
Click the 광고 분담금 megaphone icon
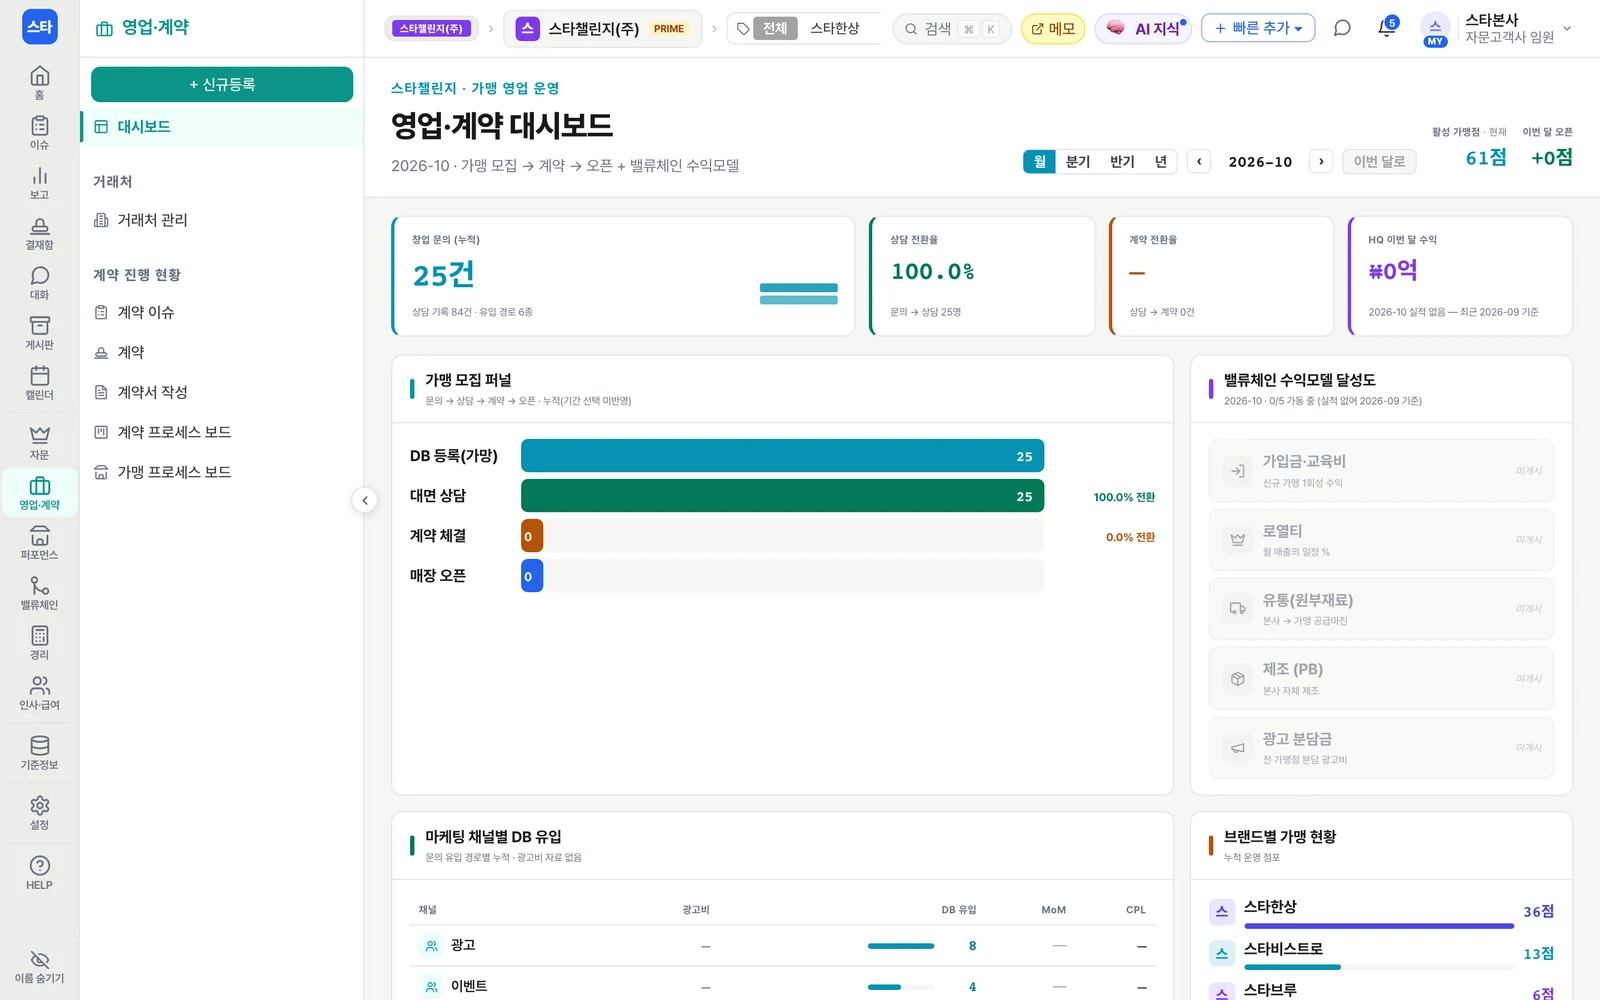(x=1237, y=748)
